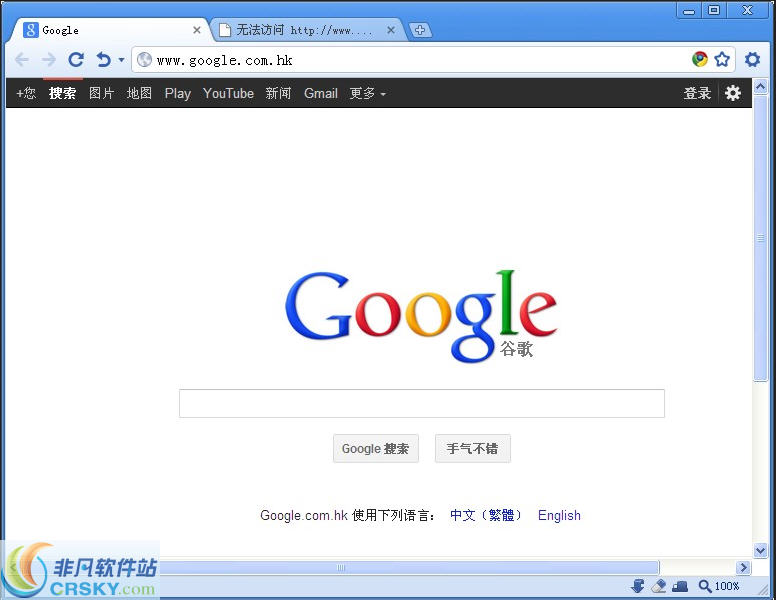Click the Google logo image

pos(421,315)
